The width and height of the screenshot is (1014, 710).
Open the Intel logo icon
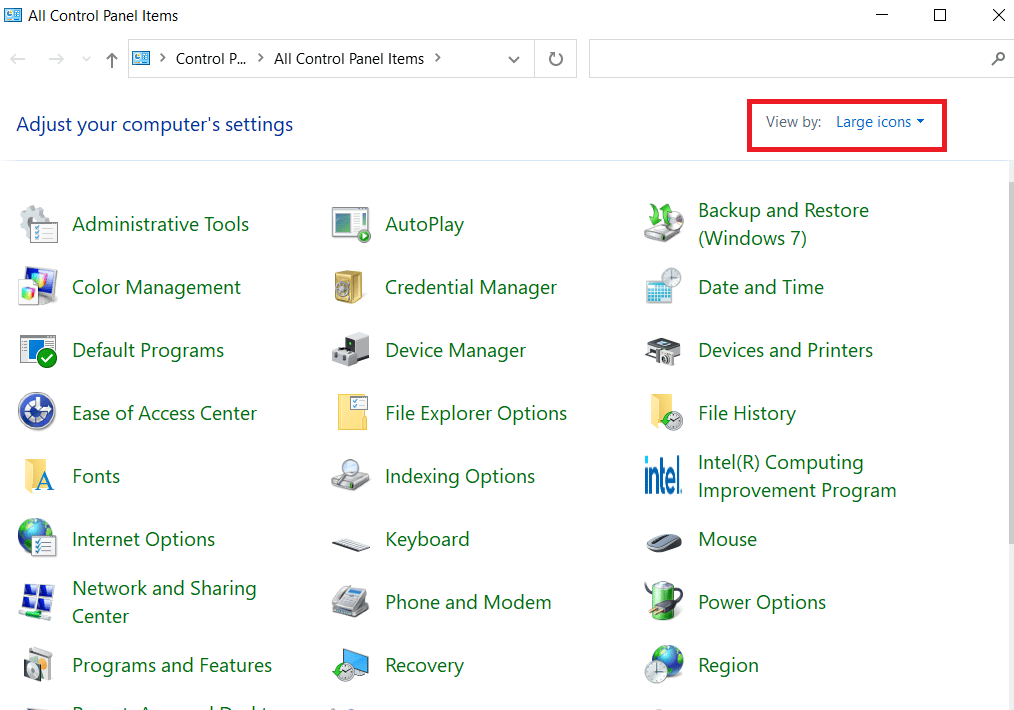(663, 475)
